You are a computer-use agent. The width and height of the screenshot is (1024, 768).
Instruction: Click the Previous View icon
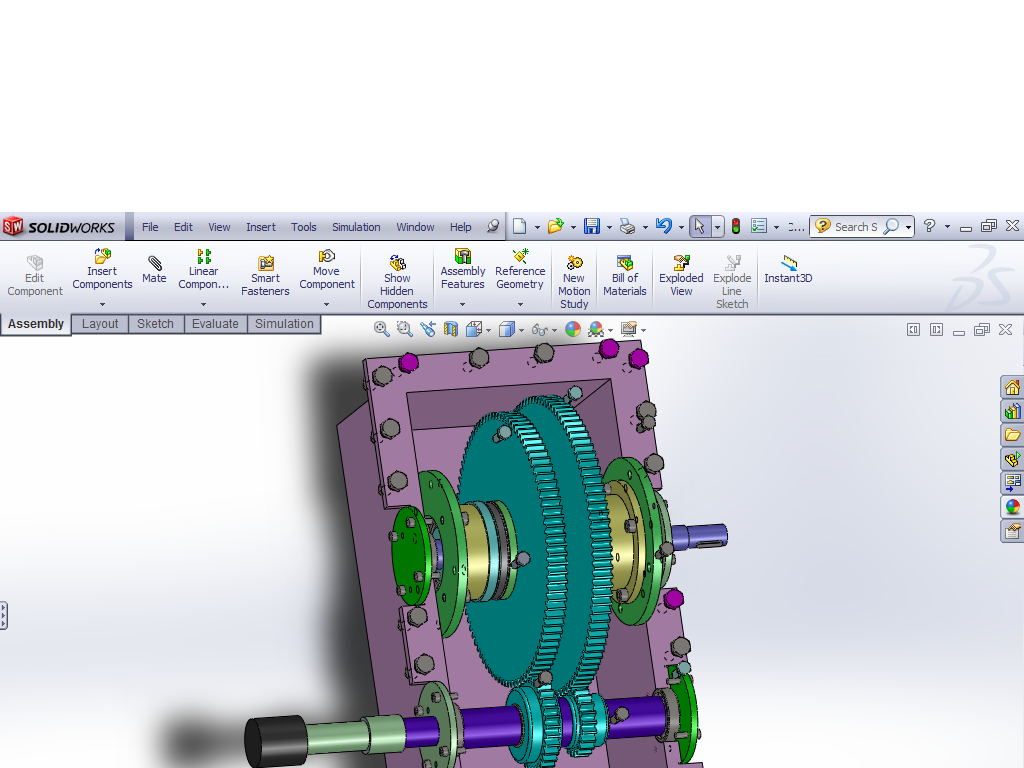[x=428, y=329]
